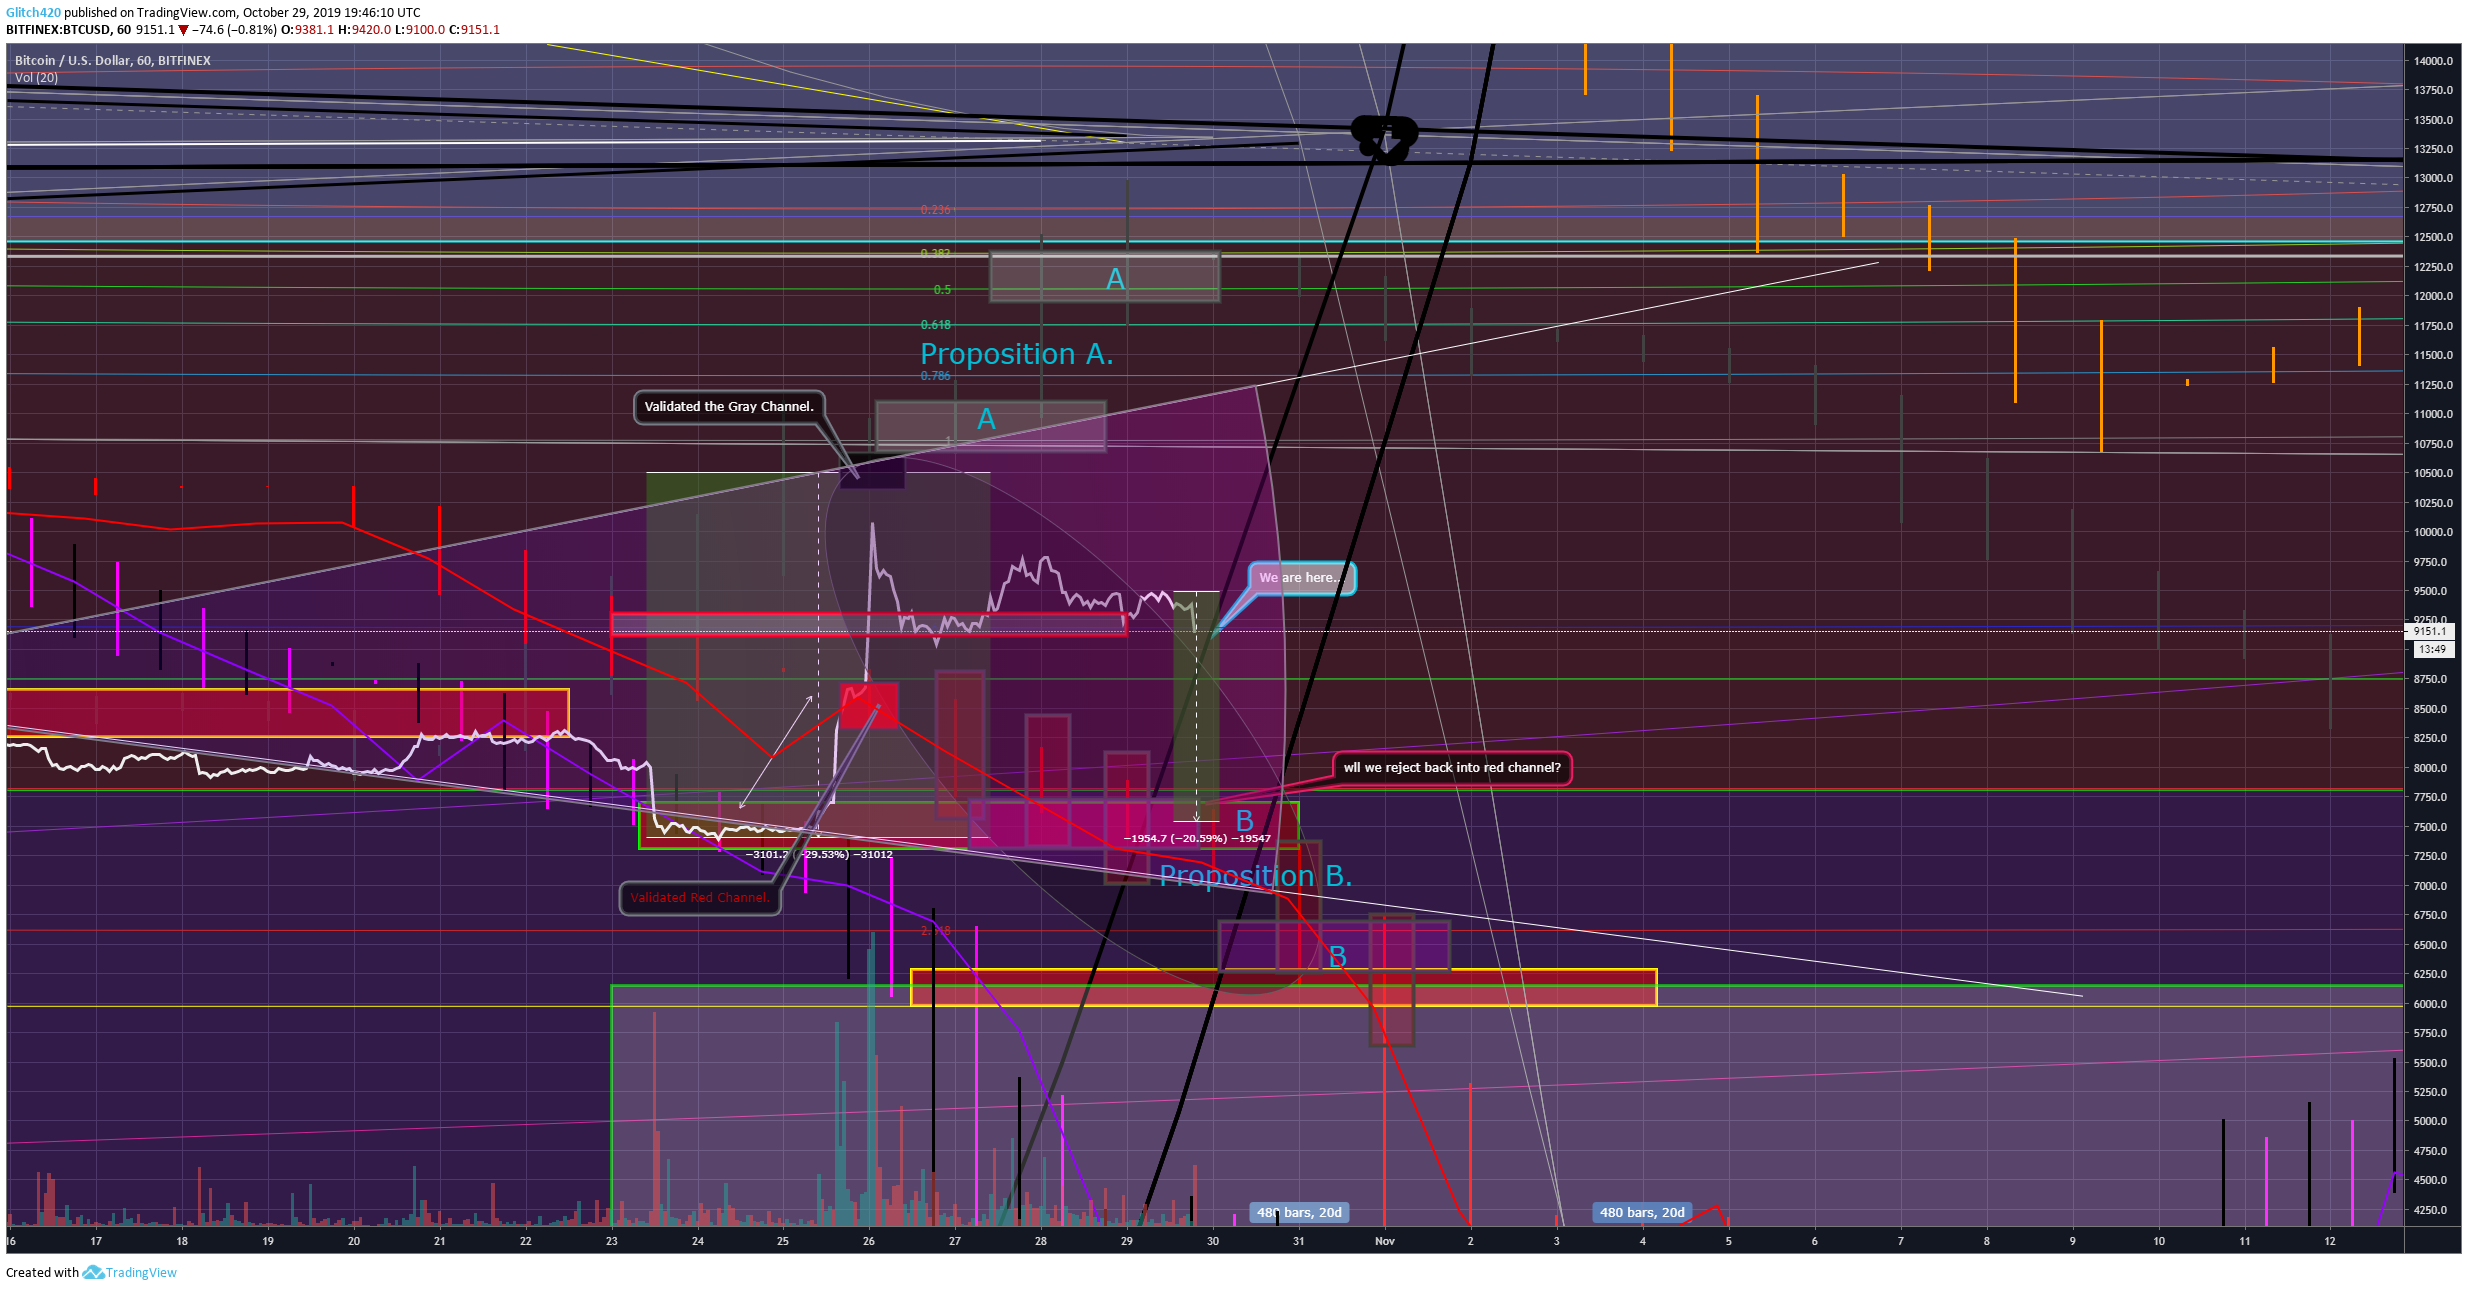The height and width of the screenshot is (1290, 2468).
Task: Click the 4250.0 price axis label
Action: click(2432, 1210)
